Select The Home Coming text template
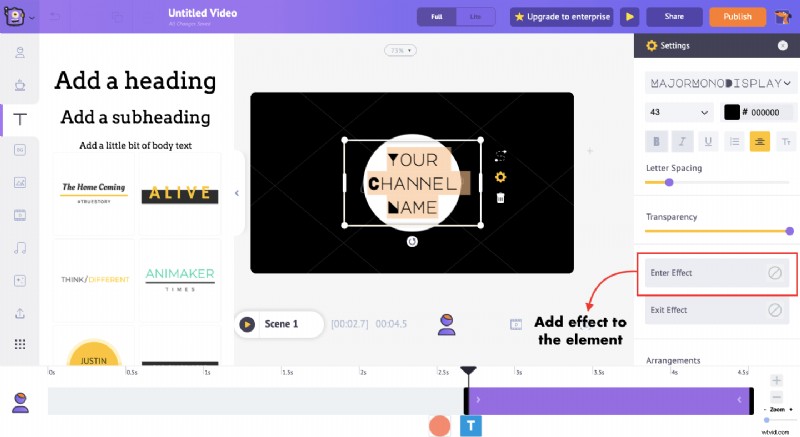The width and height of the screenshot is (800, 437). click(94, 194)
